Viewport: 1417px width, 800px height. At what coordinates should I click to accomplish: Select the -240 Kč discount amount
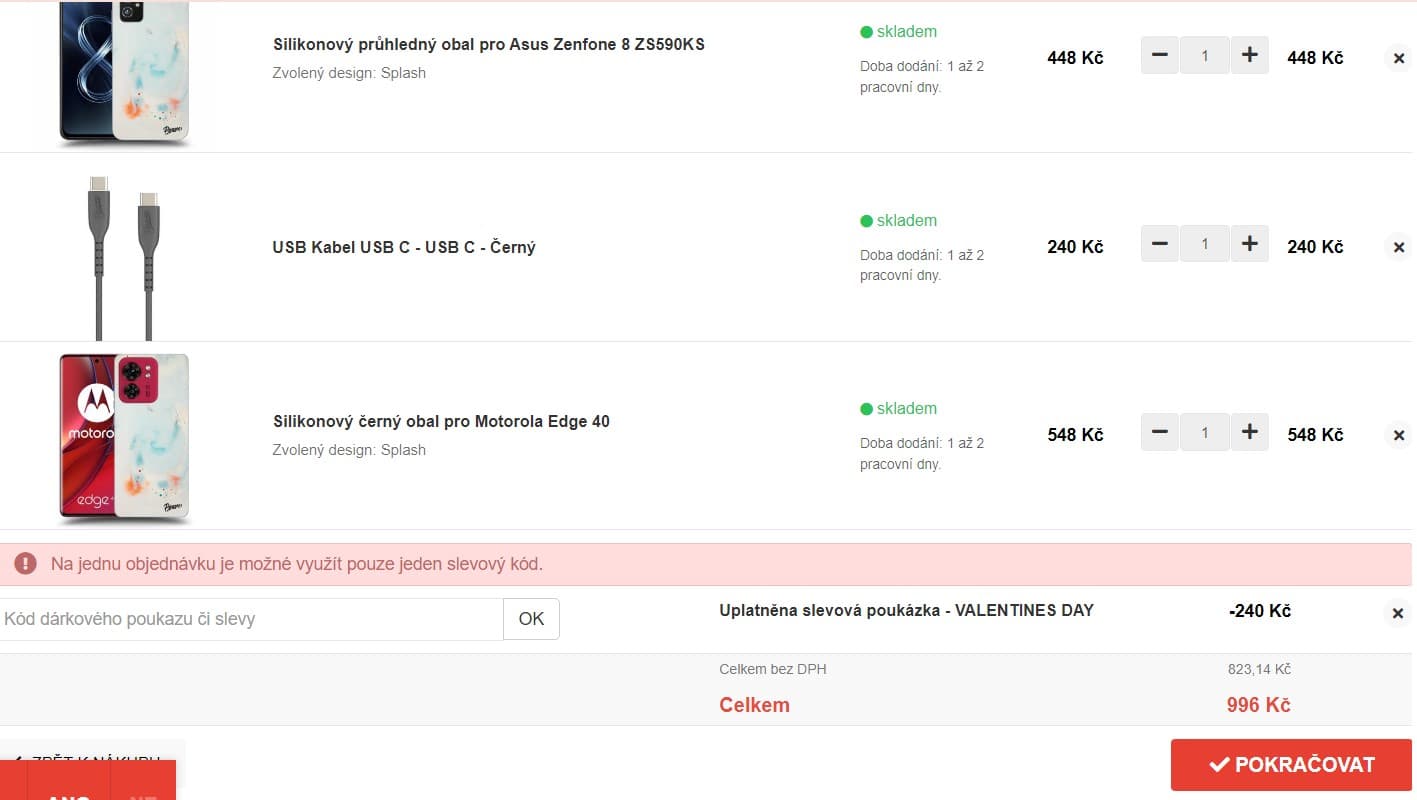(1260, 611)
